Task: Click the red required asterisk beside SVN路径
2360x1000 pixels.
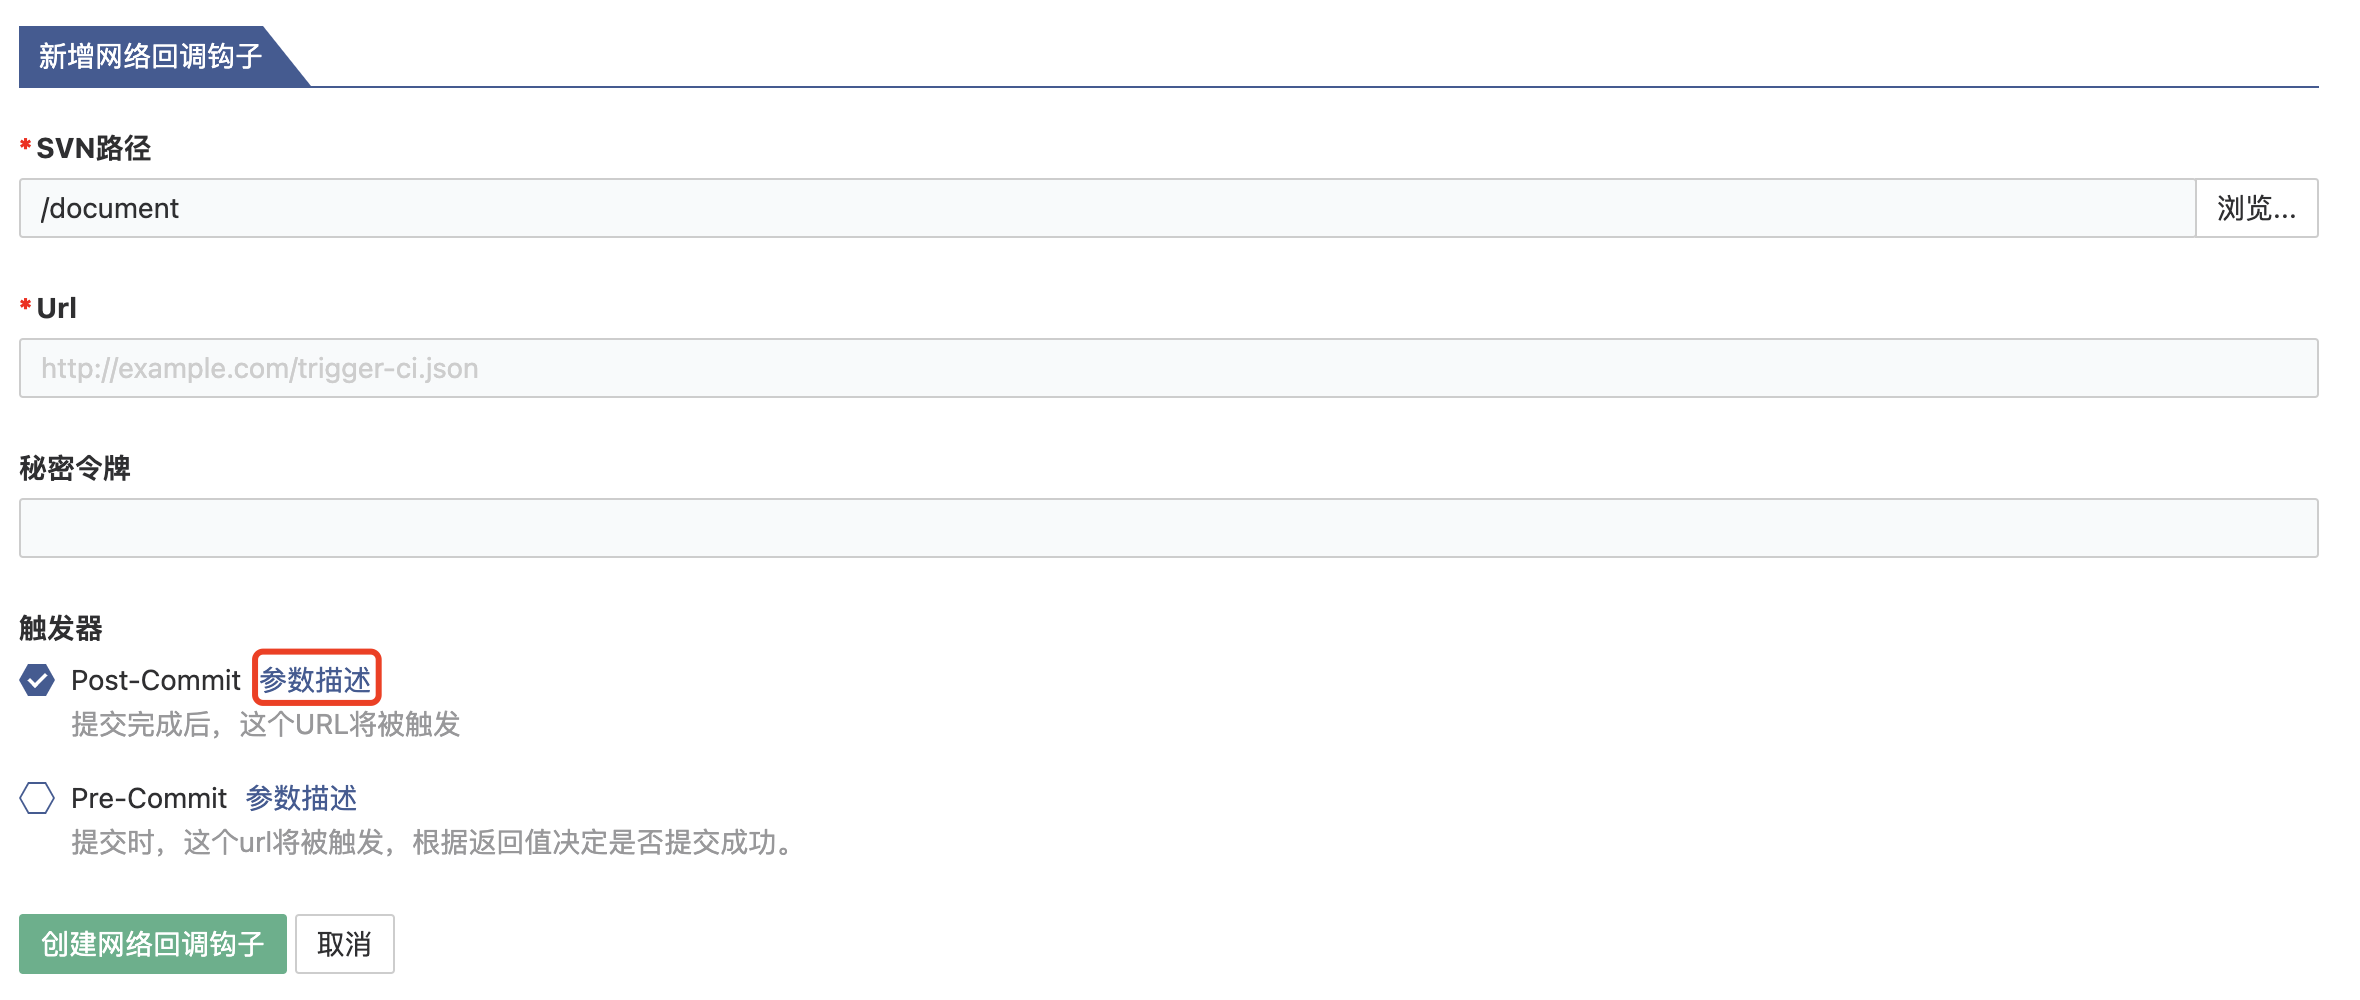Action: coord(25,146)
